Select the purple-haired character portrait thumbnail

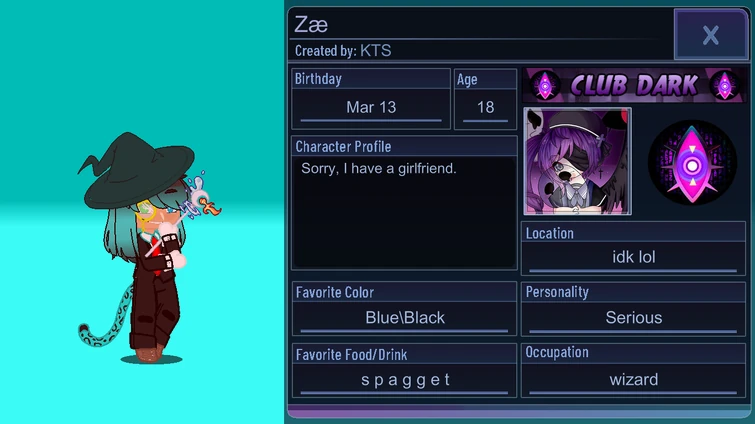coord(577,161)
